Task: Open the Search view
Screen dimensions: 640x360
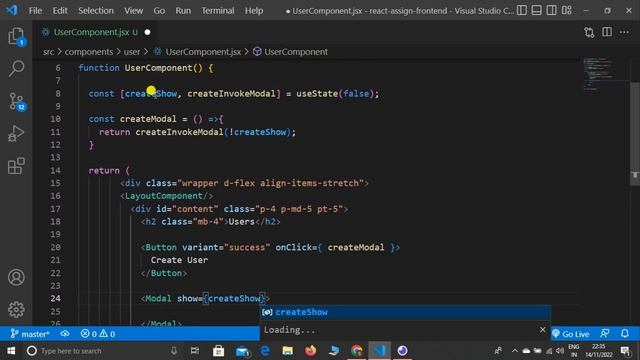Action: [16, 68]
